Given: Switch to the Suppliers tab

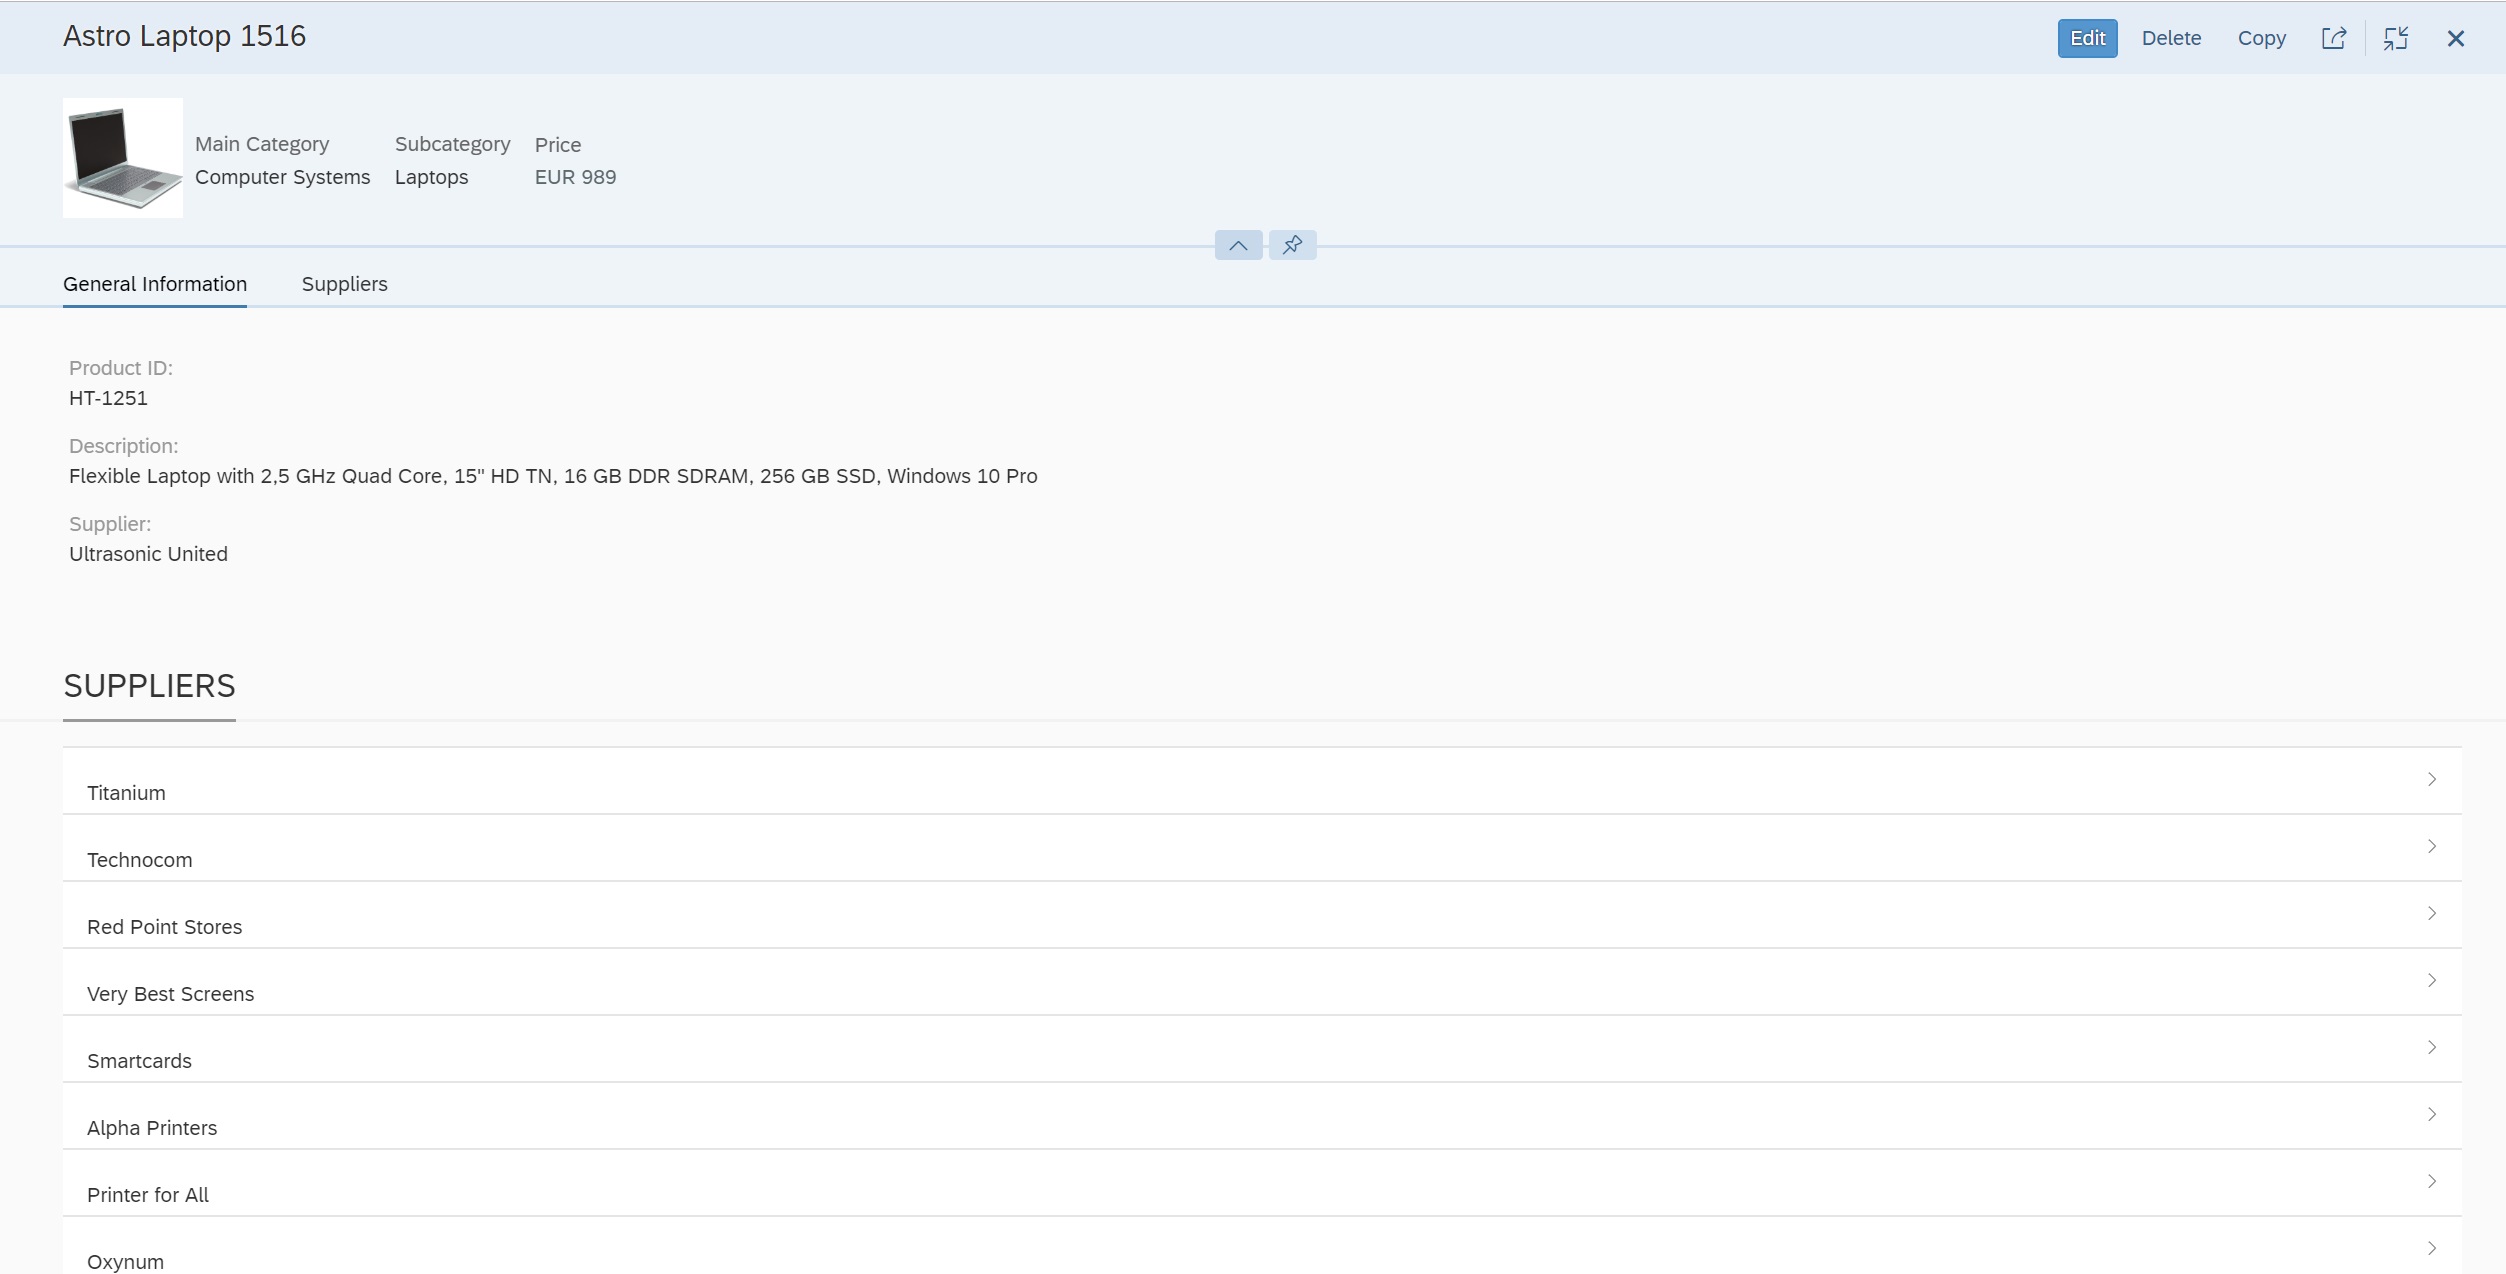Looking at the screenshot, I should [344, 284].
